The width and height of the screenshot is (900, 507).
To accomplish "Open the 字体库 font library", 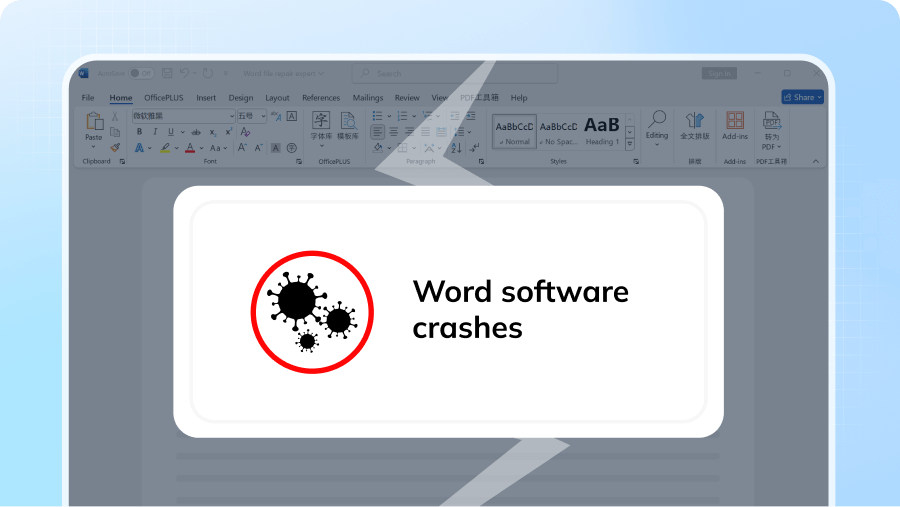I will point(321,127).
